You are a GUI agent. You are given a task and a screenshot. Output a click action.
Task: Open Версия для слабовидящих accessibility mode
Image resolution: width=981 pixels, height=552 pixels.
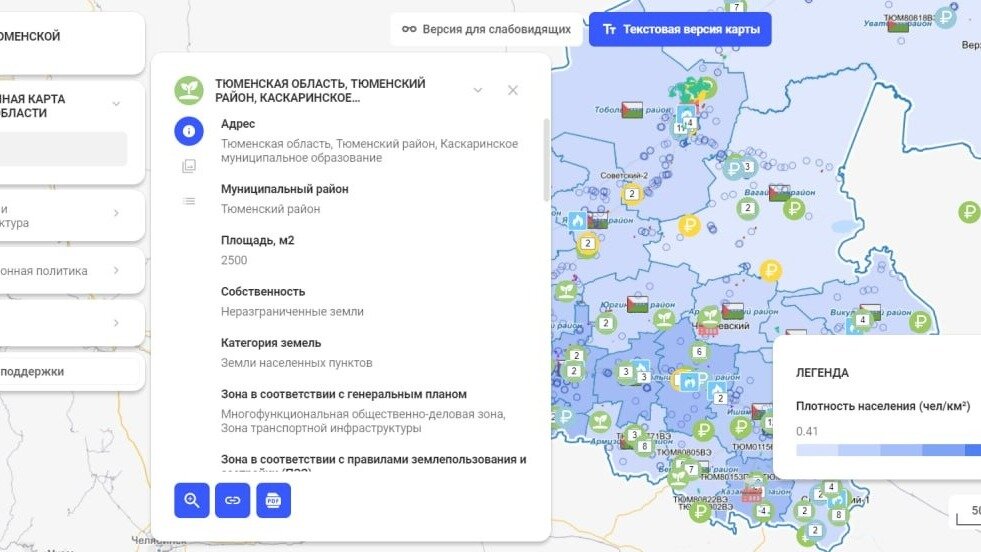[487, 29]
